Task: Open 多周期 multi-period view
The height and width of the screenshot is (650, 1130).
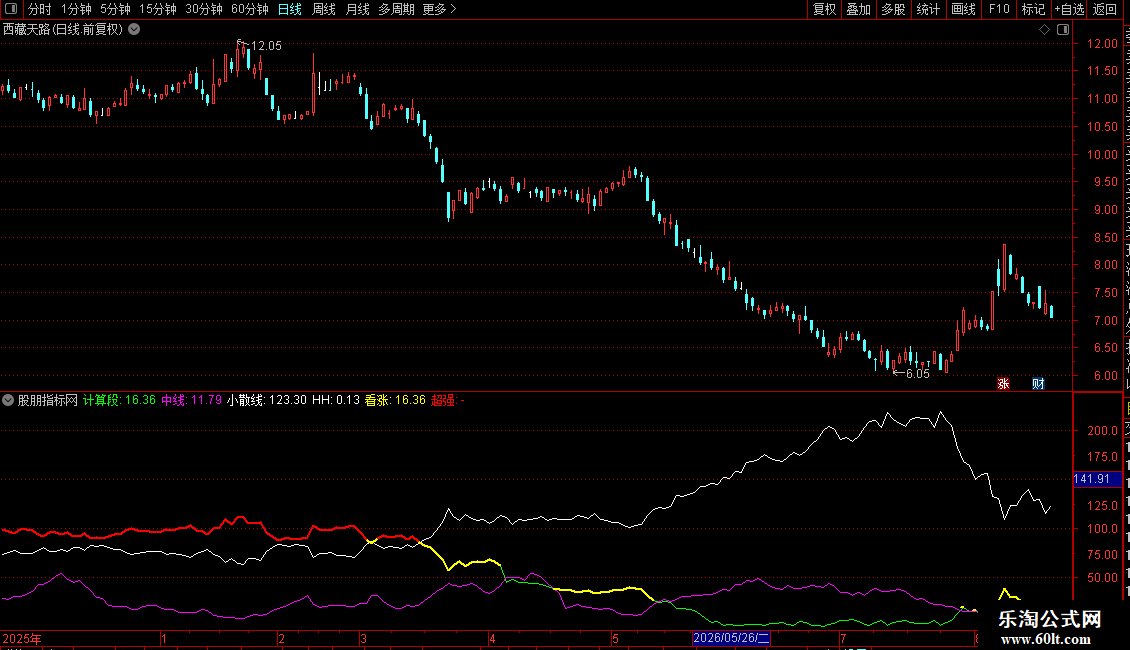Action: coord(396,9)
